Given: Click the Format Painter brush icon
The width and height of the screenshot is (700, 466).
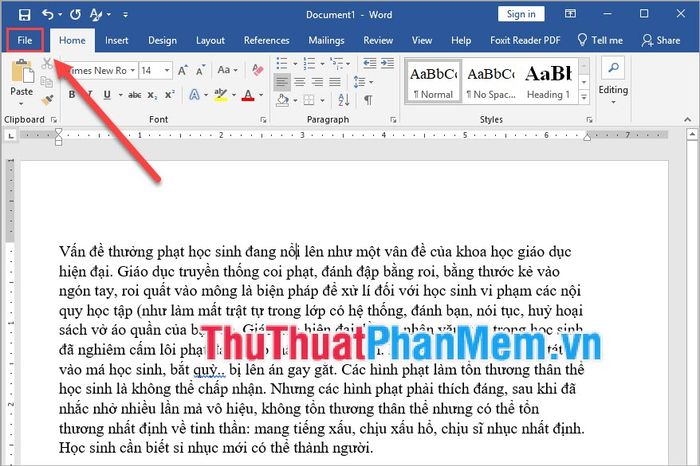Looking at the screenshot, I should [x=47, y=100].
